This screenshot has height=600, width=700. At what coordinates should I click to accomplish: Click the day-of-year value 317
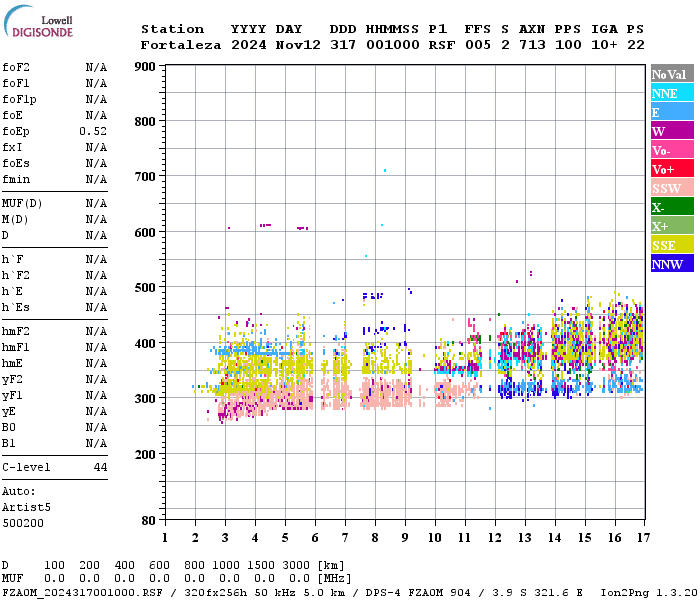click(x=343, y=45)
